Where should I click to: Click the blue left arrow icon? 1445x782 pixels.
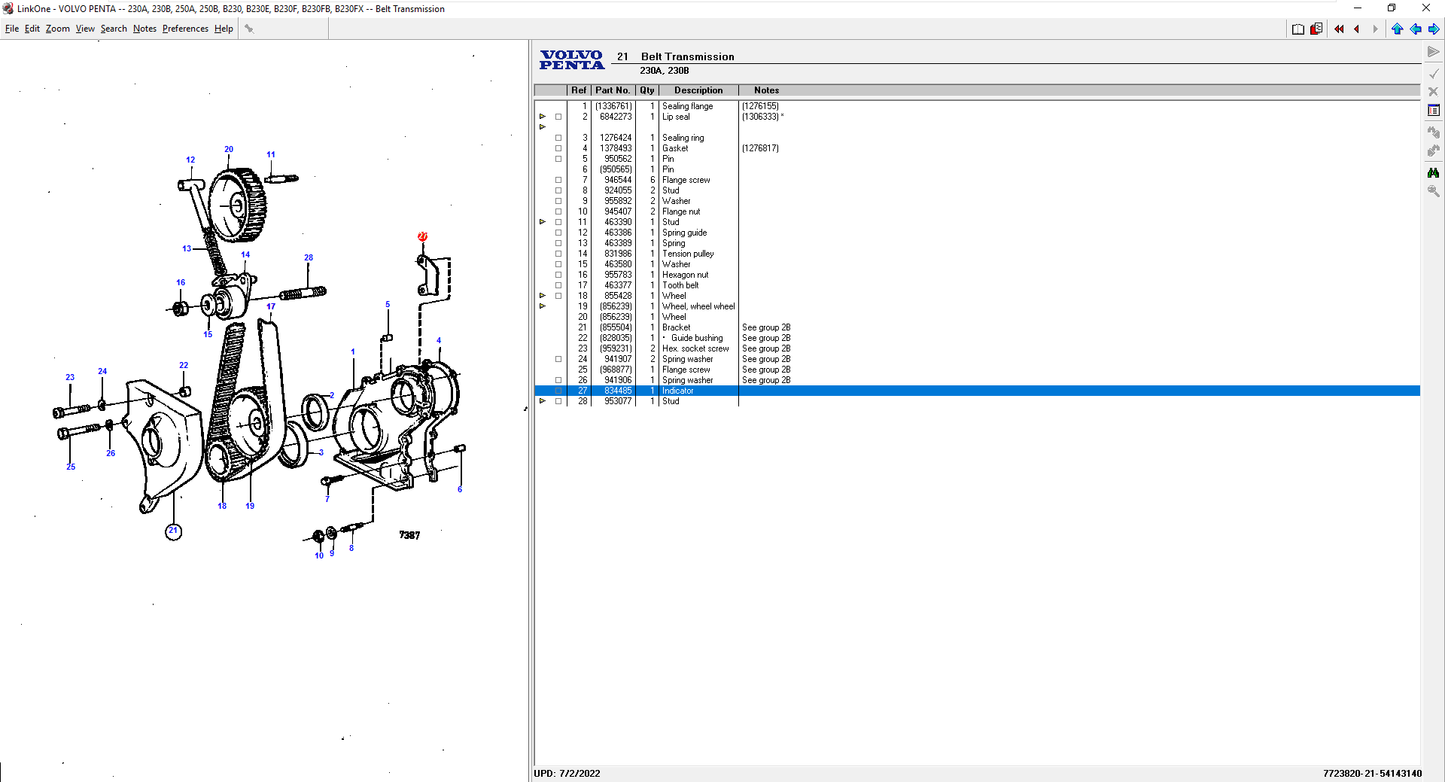(1416, 29)
